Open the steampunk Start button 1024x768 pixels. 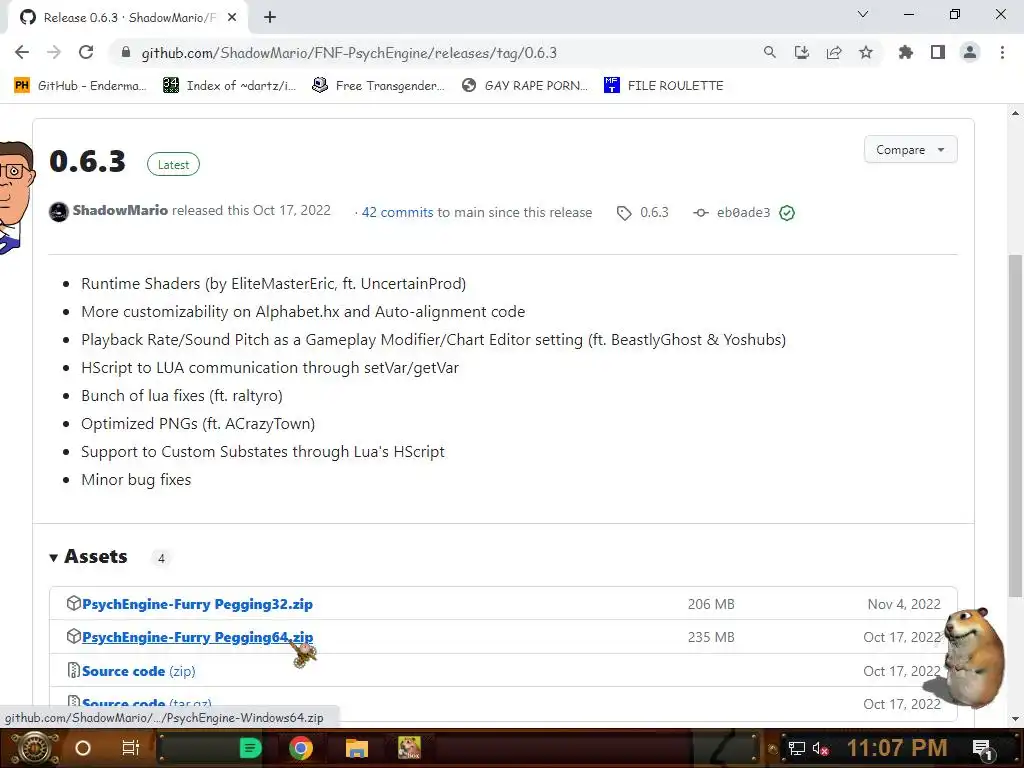coord(33,748)
